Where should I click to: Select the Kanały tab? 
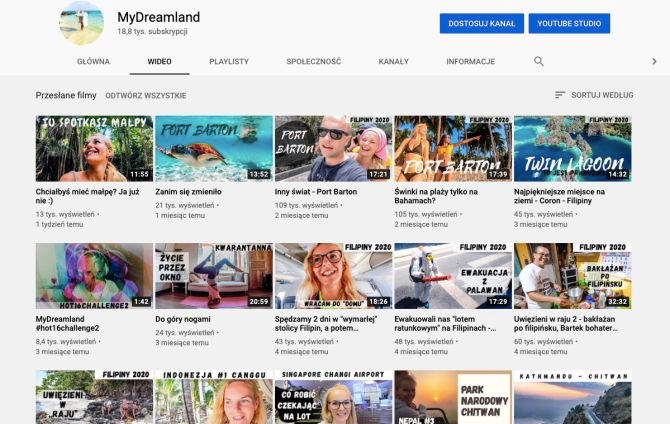[x=393, y=61]
